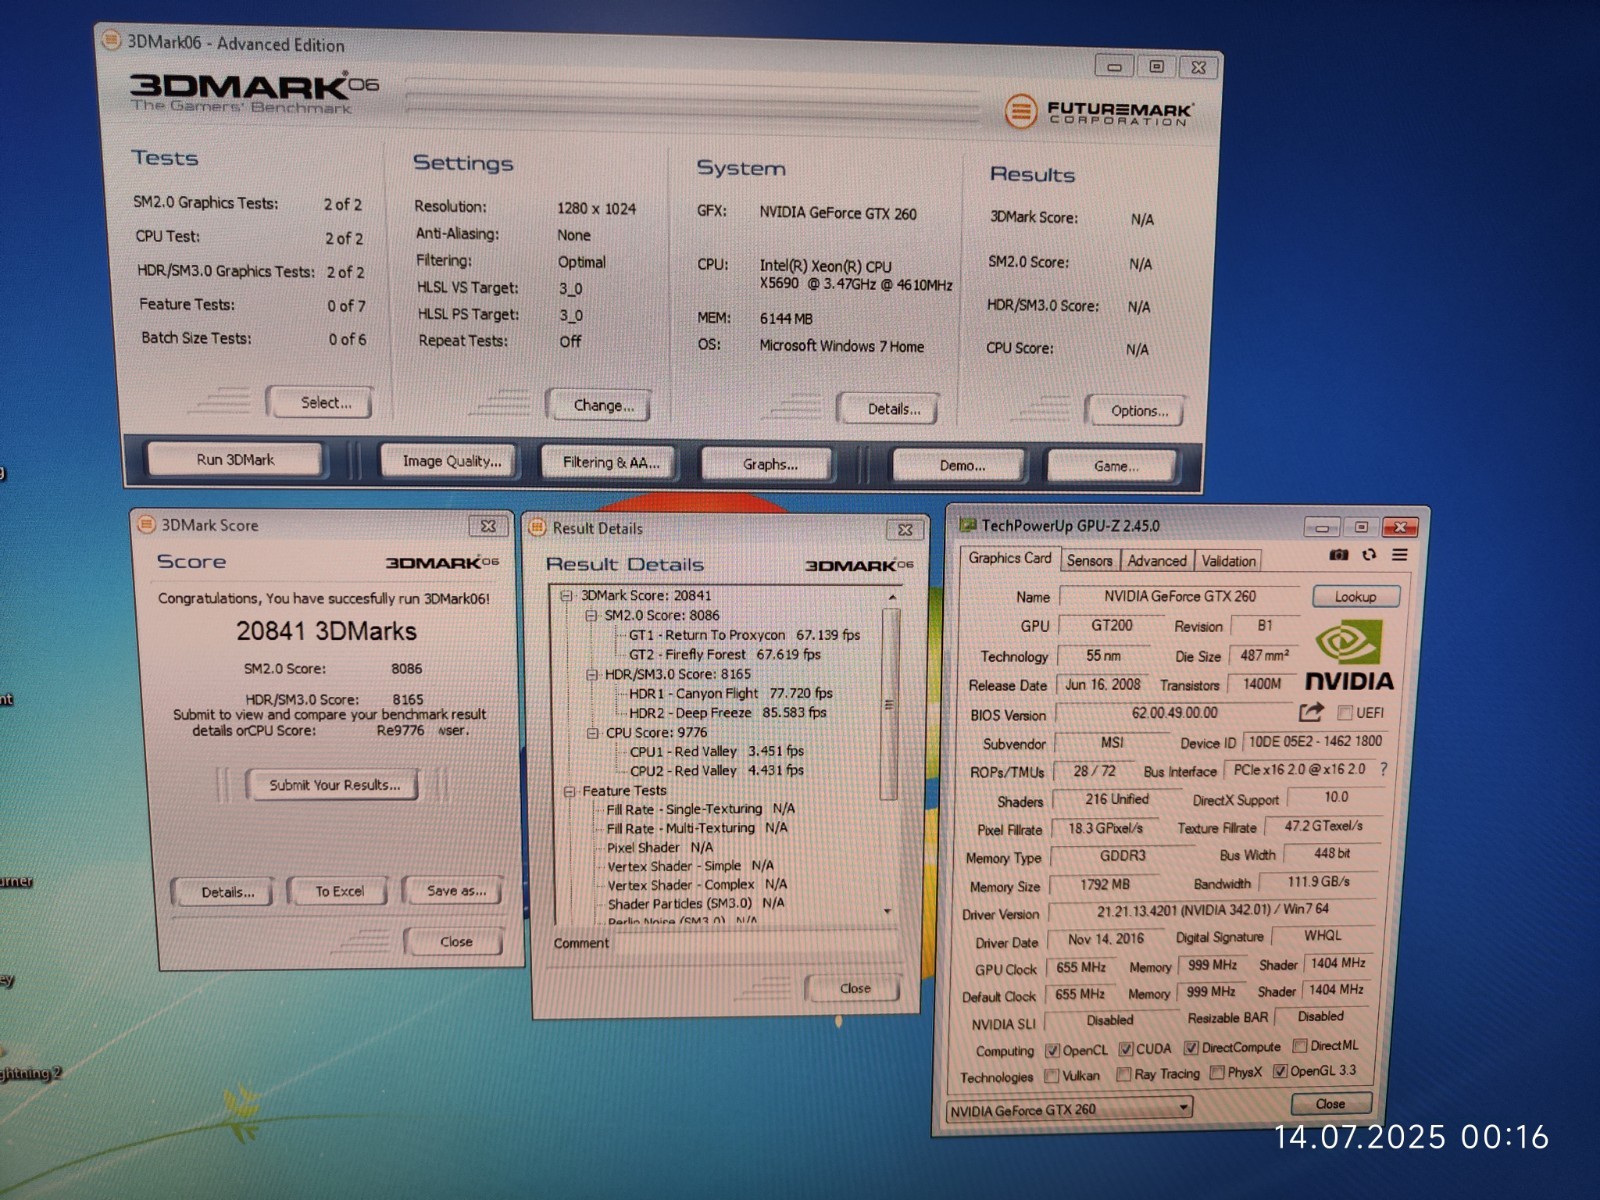Toggle the OpenGL 3.3 checkbox
1600x1200 pixels.
coord(1280,1071)
